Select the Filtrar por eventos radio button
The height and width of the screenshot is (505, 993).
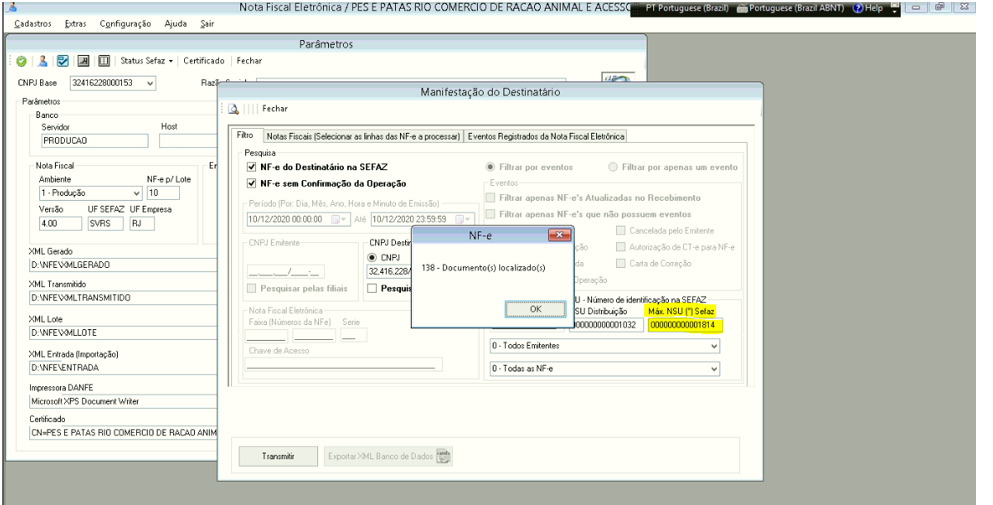point(490,167)
